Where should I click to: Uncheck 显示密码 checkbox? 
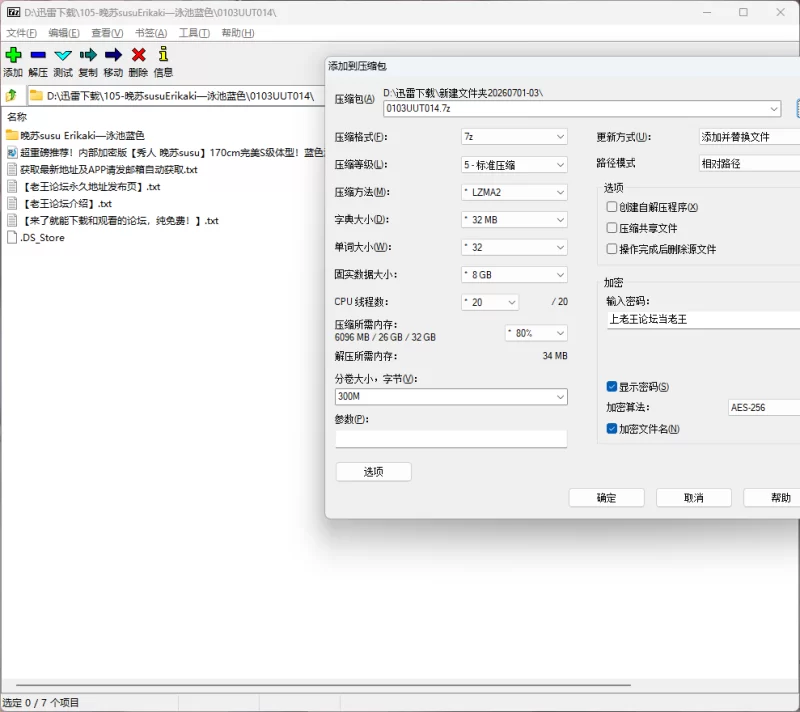pos(612,386)
